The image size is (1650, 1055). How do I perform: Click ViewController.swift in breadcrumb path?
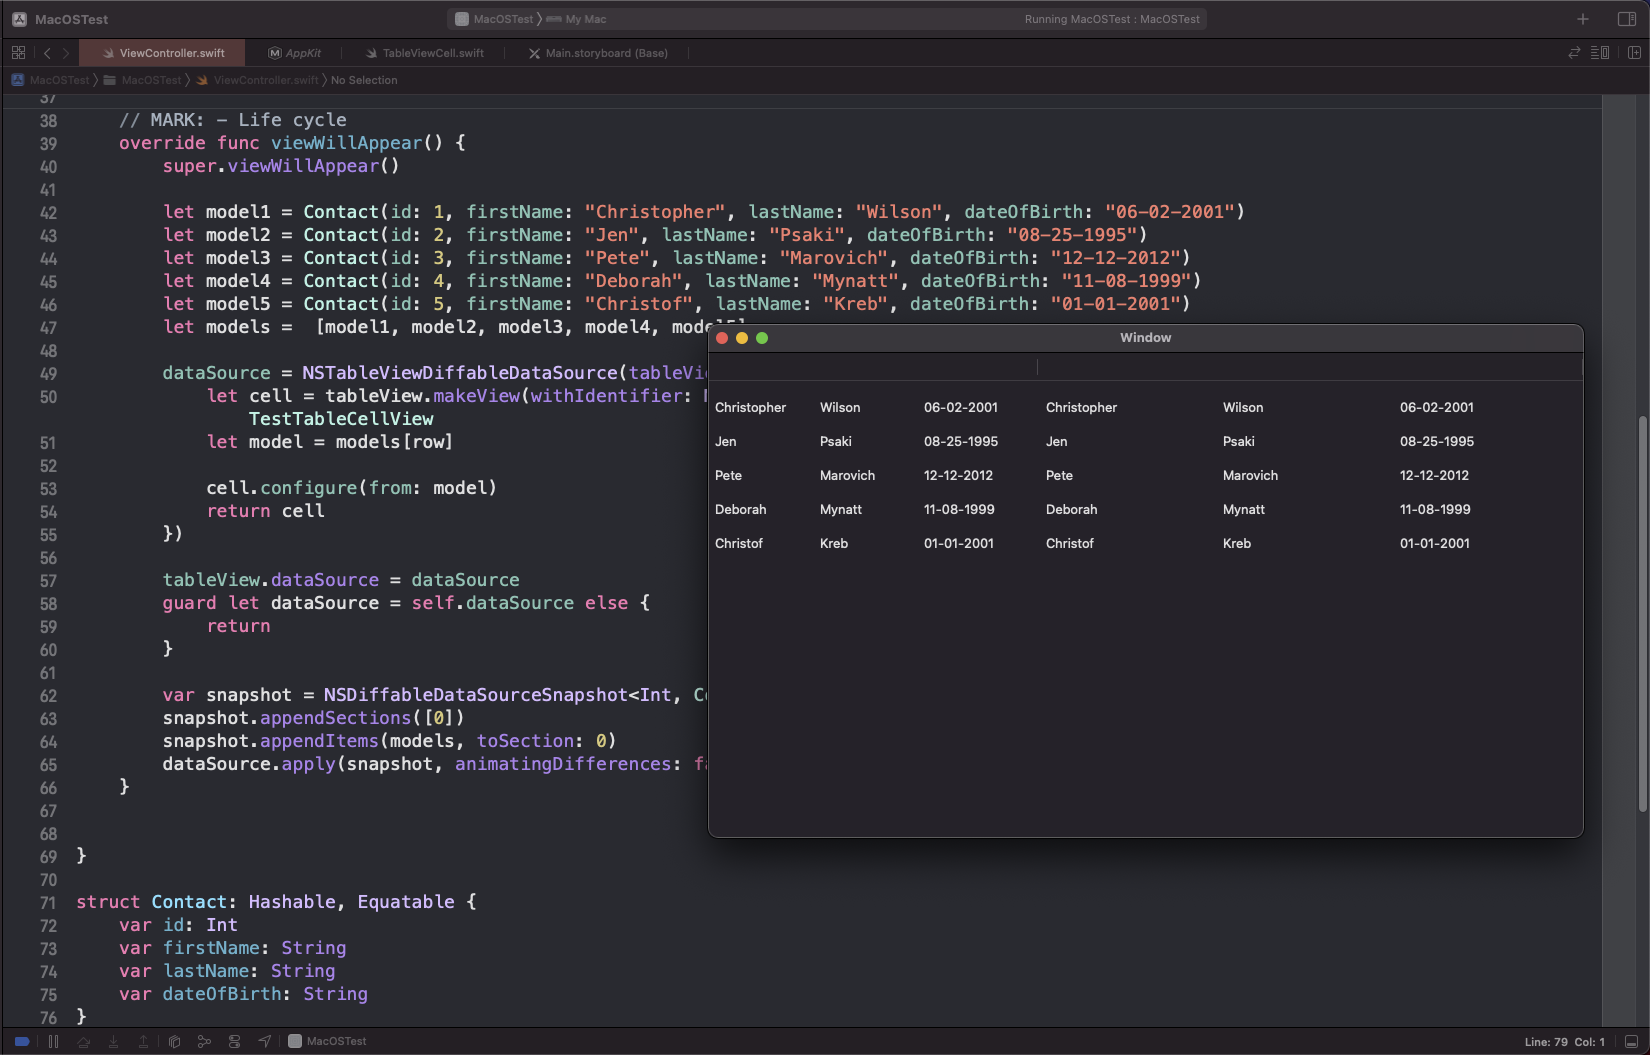[258, 80]
